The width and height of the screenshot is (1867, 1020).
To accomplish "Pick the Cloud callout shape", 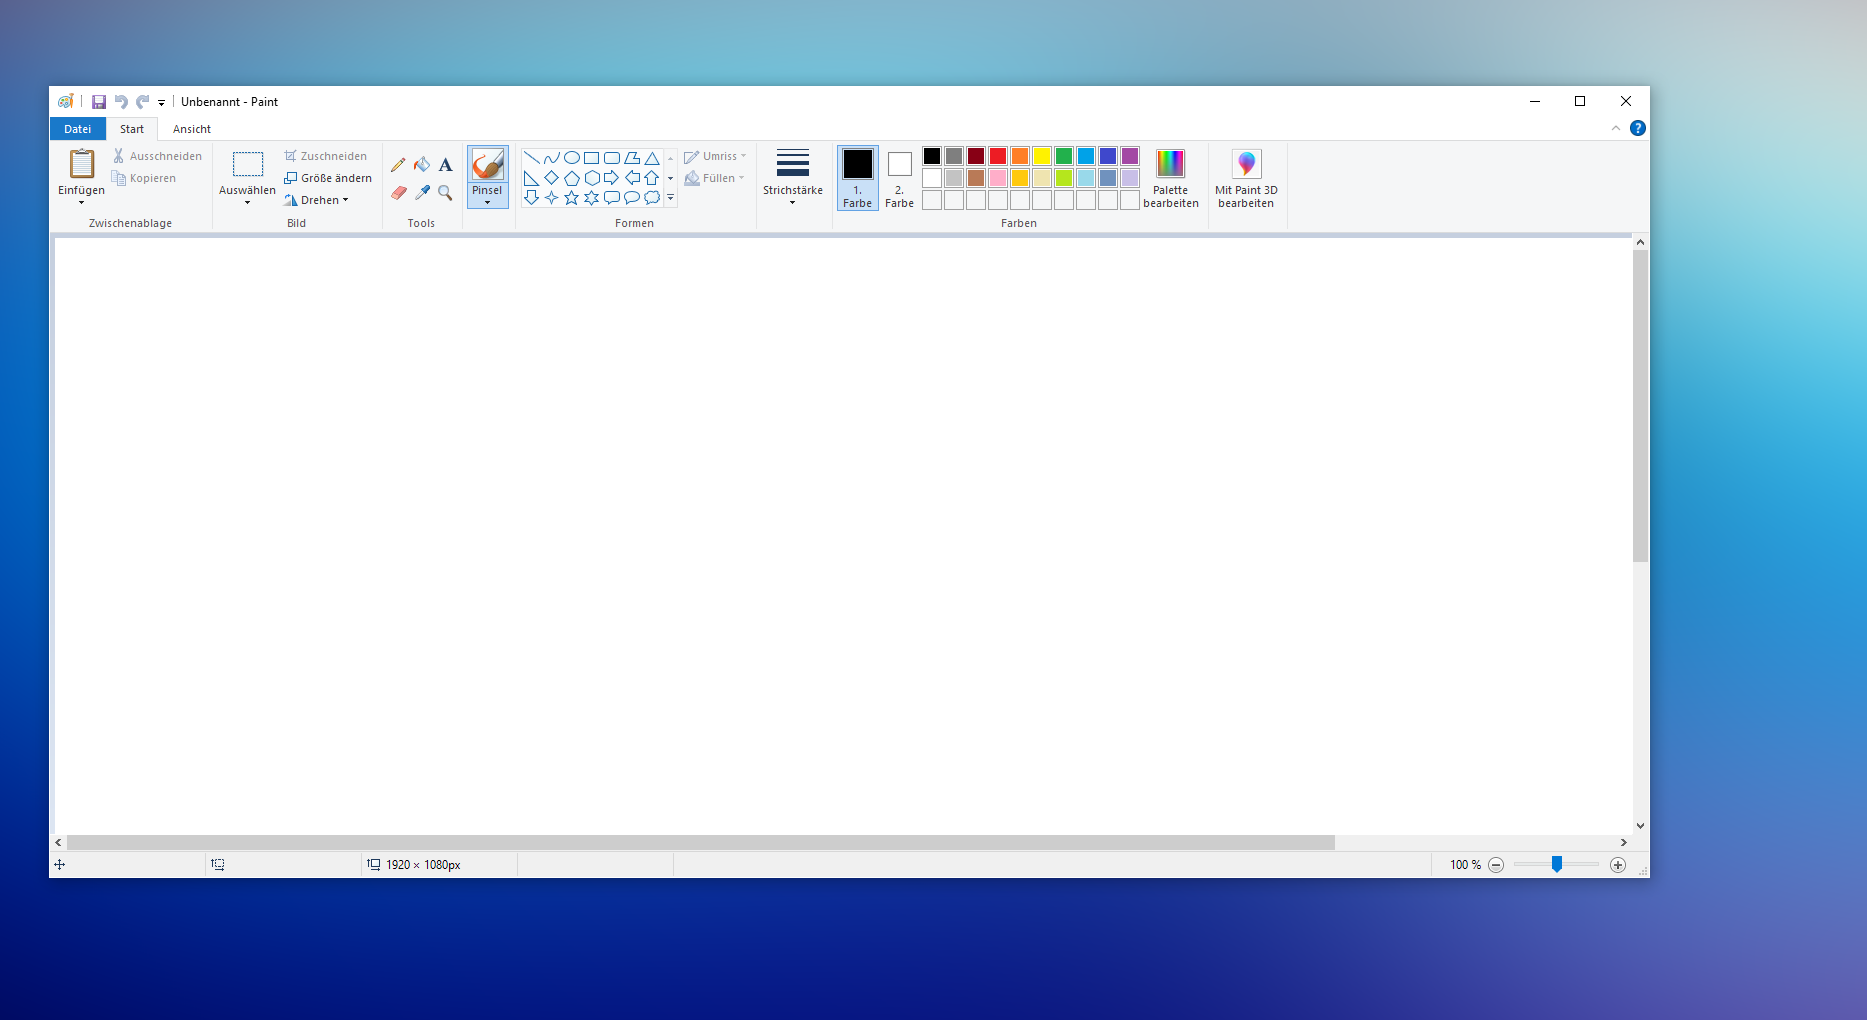I will (x=651, y=198).
